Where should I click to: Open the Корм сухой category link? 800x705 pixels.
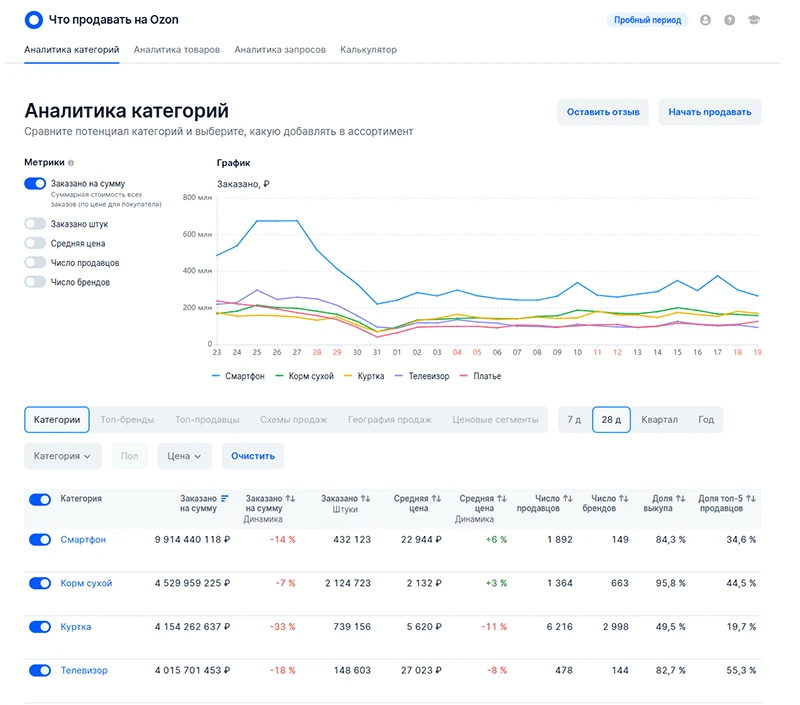(86, 583)
